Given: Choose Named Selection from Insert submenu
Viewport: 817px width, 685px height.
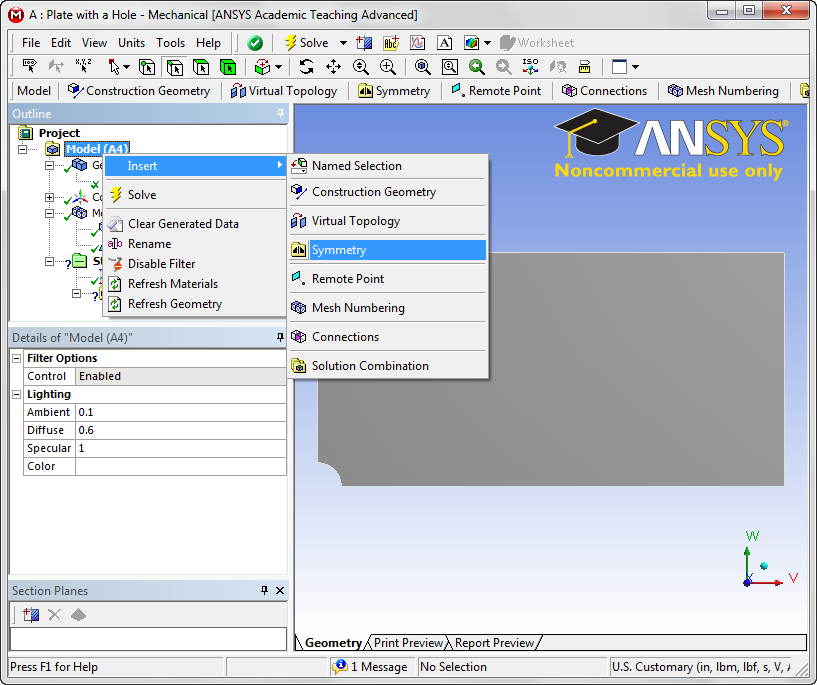Looking at the screenshot, I should tap(388, 166).
